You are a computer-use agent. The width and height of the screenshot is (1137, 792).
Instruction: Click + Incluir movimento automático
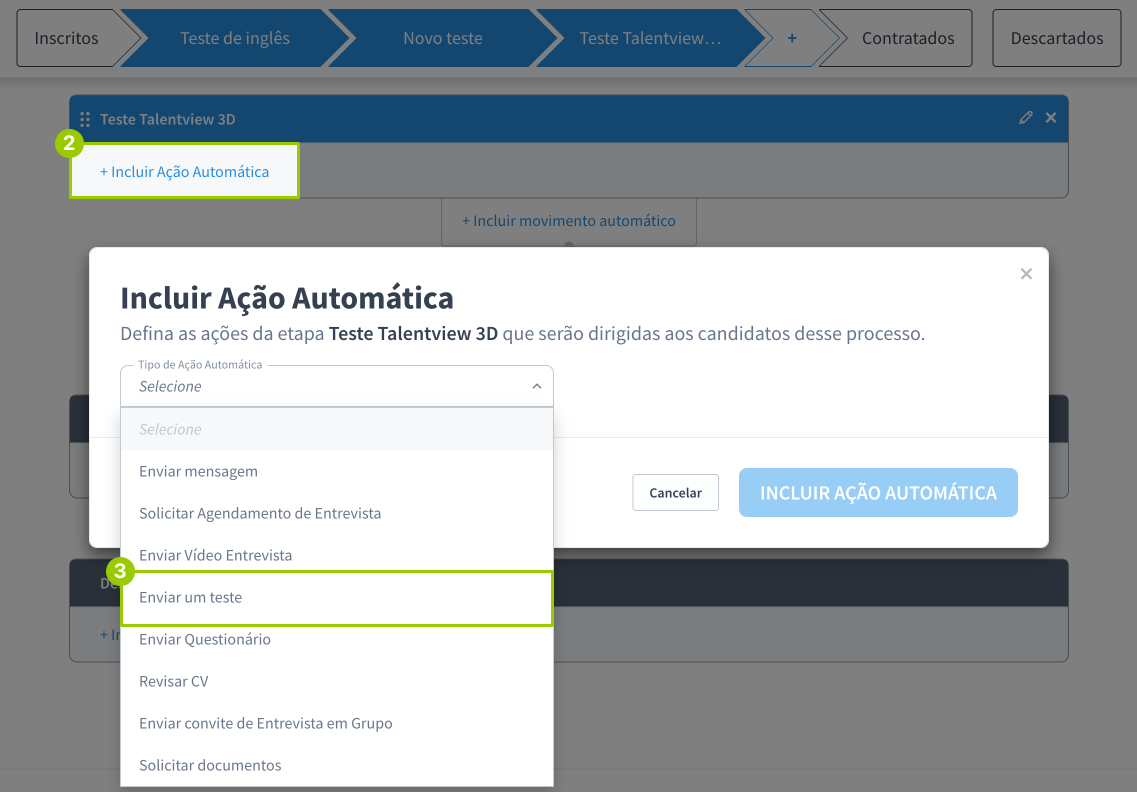pos(568,221)
